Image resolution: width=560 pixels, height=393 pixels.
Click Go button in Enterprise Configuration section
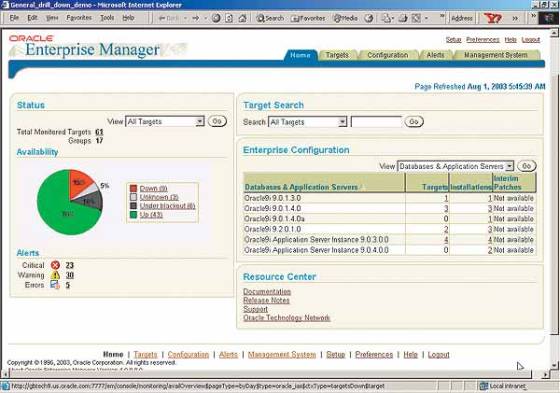pos(527,166)
